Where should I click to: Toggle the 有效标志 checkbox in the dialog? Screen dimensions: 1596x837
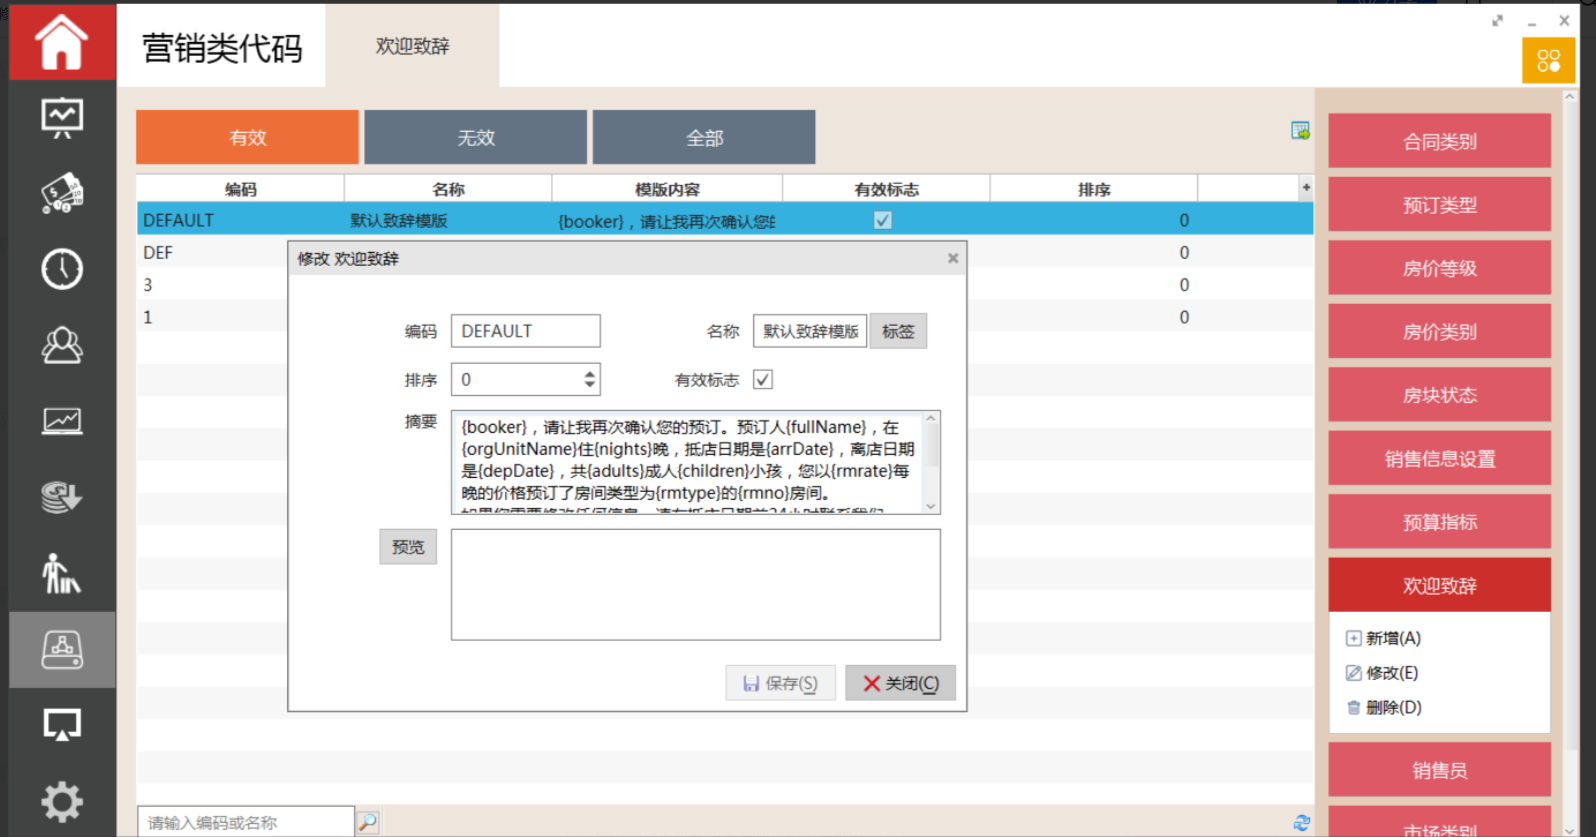pos(763,380)
